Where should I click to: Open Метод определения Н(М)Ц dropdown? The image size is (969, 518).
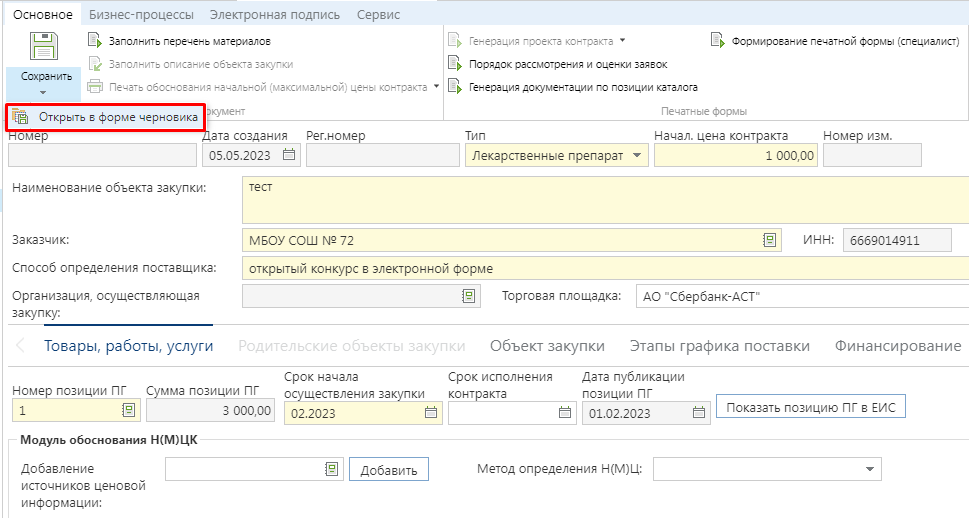870,469
